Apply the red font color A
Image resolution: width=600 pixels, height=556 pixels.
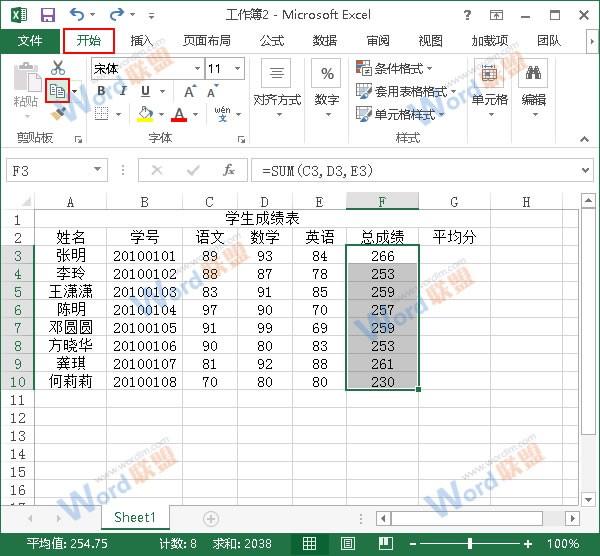179,114
